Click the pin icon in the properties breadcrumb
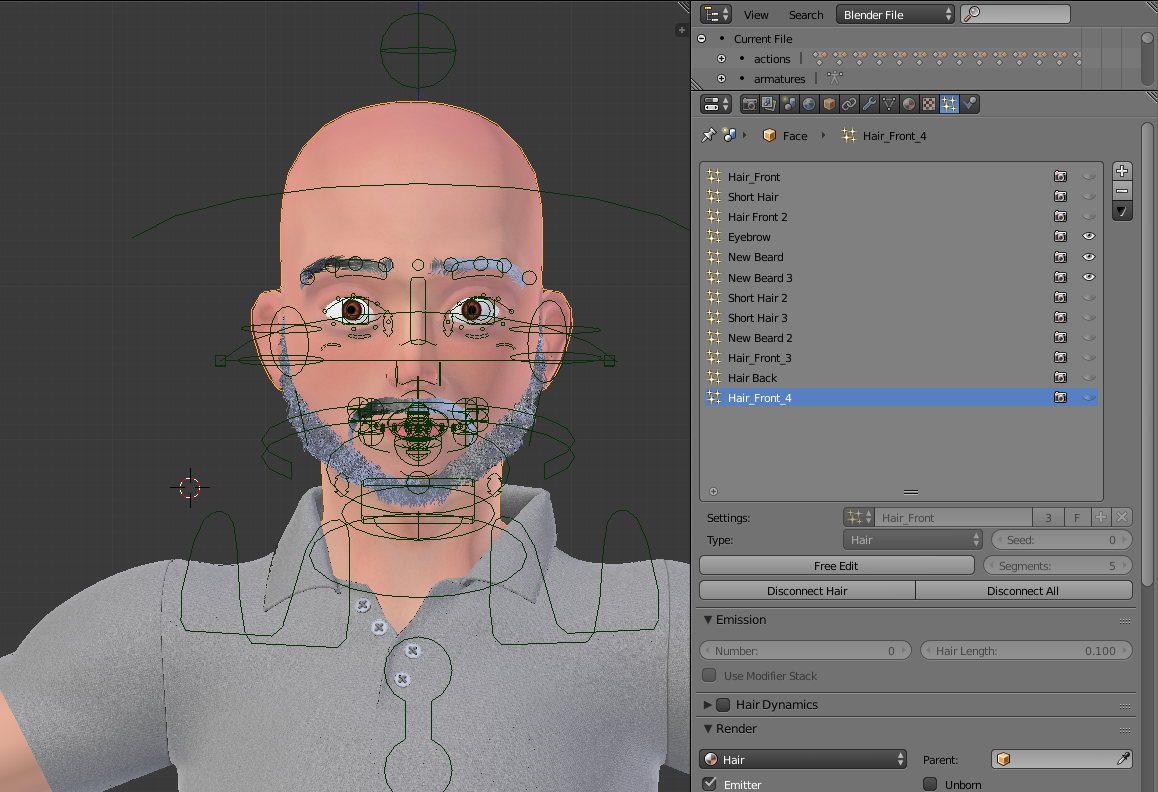 point(708,135)
